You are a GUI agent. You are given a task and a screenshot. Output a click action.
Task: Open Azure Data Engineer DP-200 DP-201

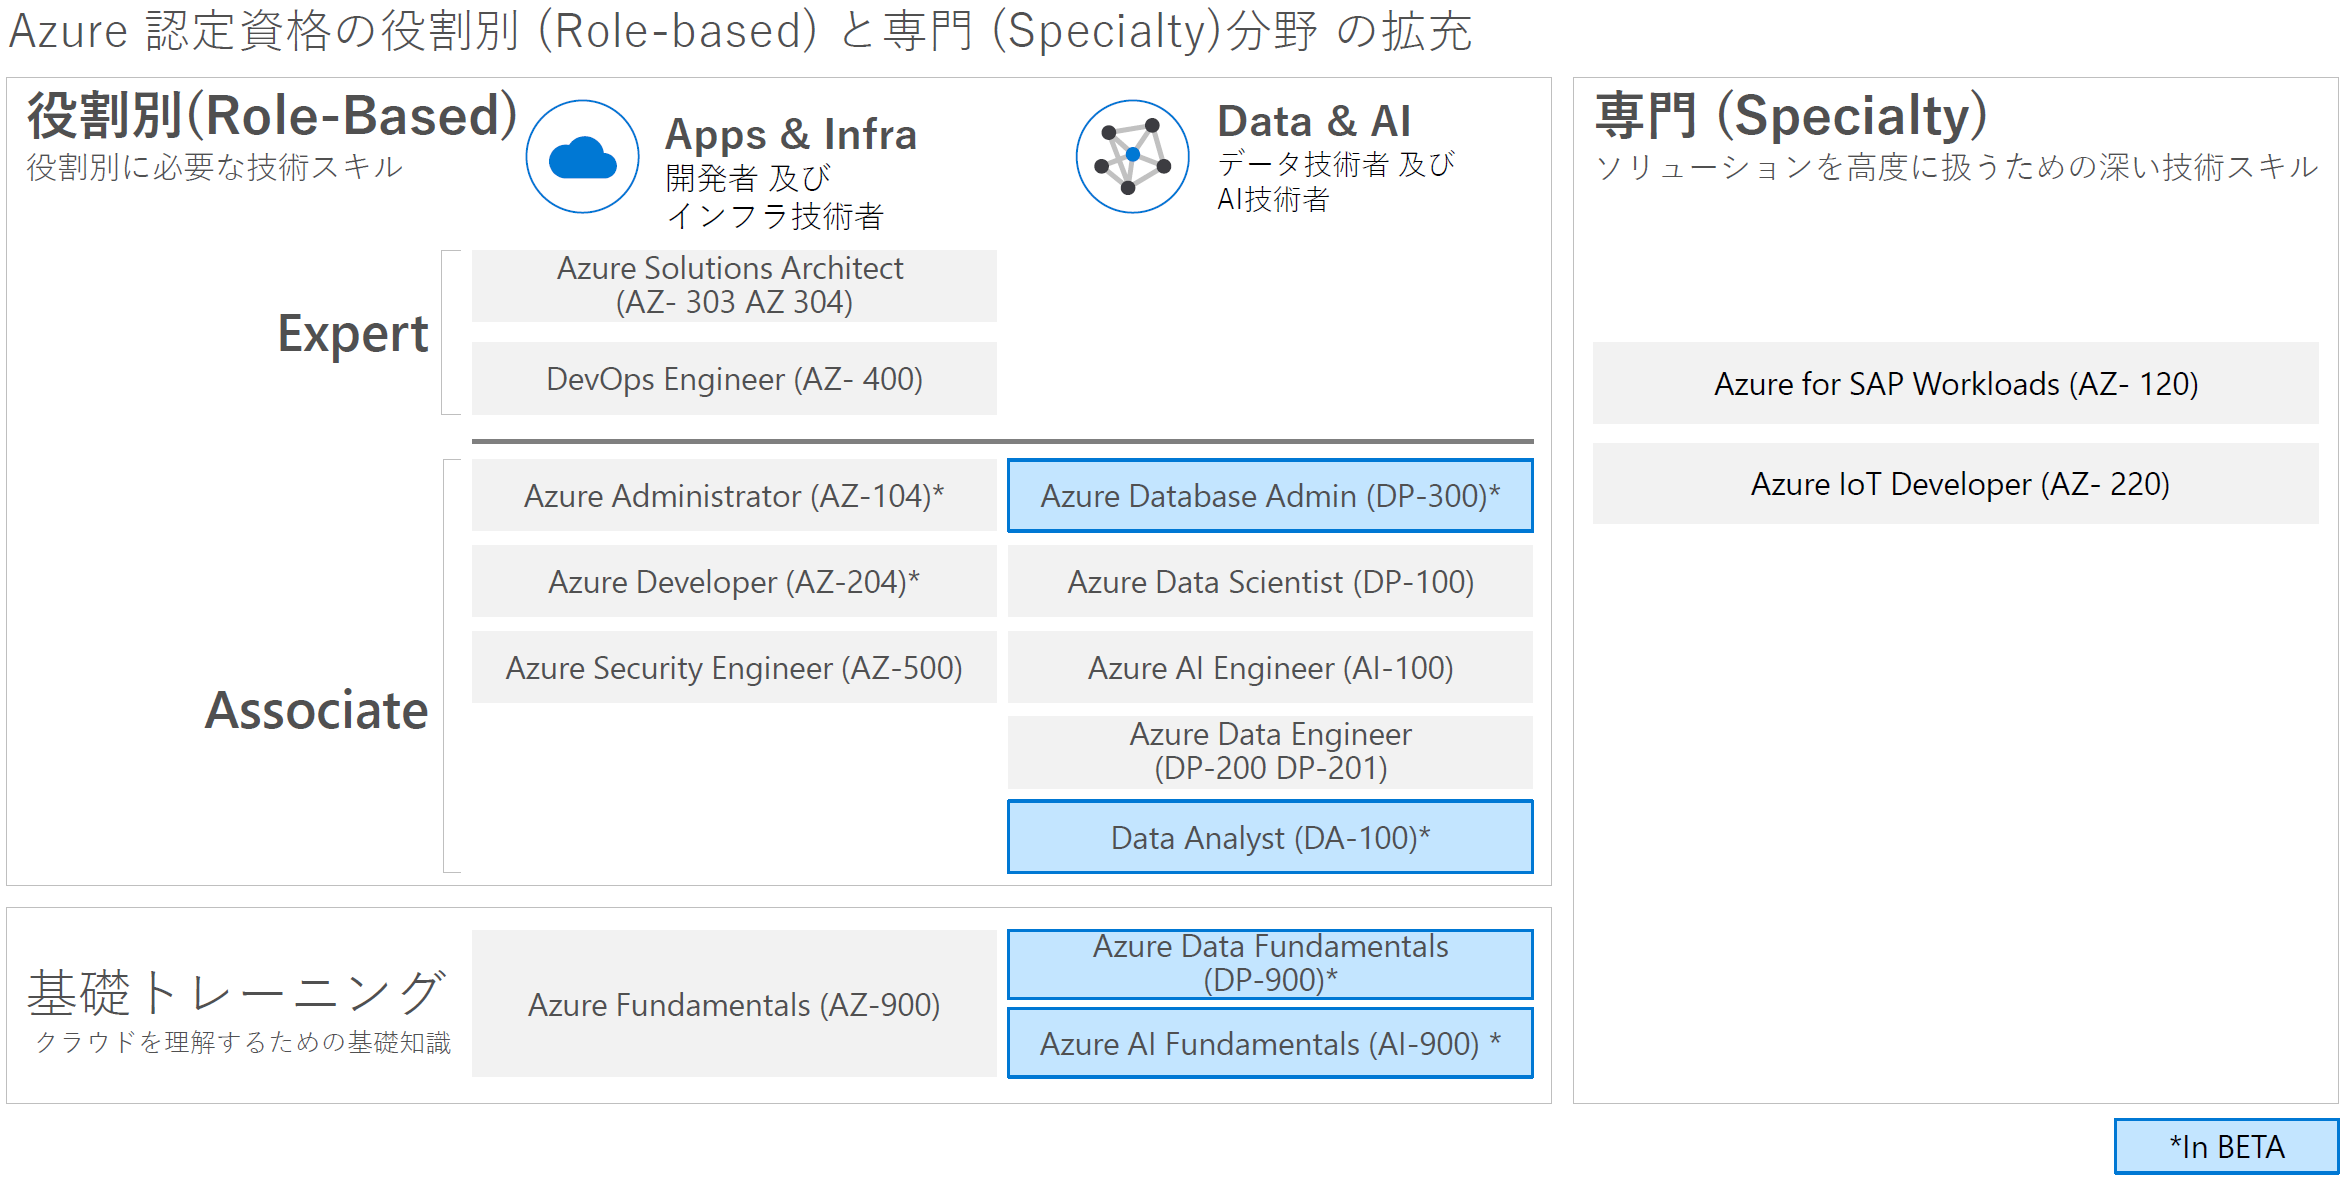1269,752
